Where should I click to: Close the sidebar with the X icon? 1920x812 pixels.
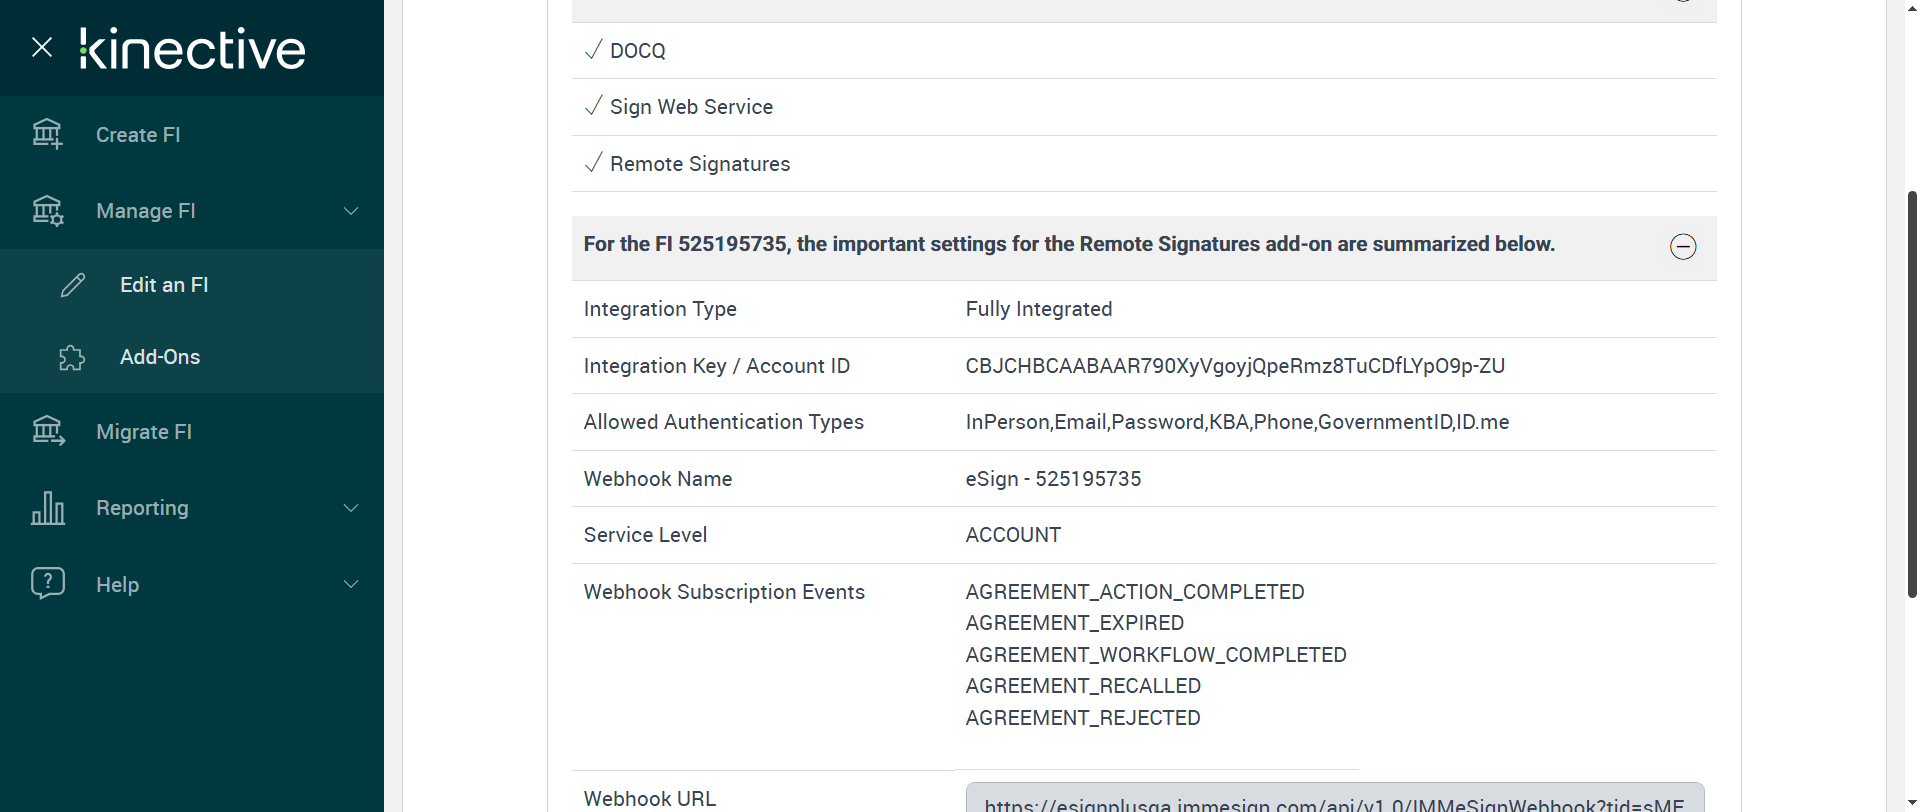42,47
